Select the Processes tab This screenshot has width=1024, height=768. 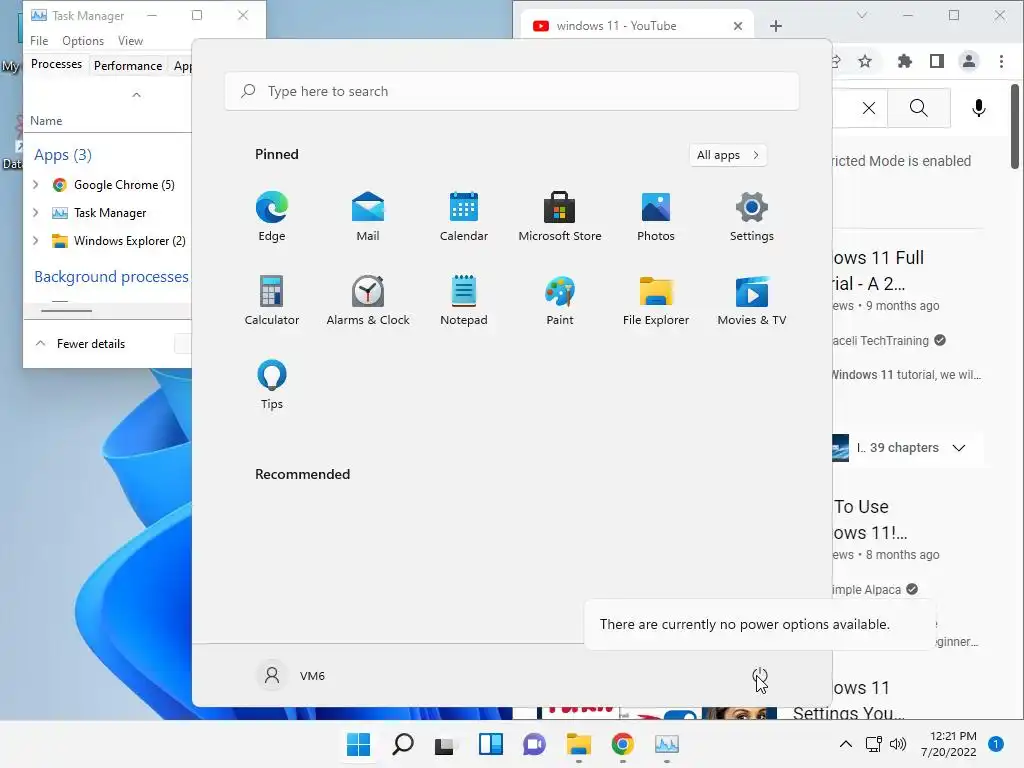[x=56, y=64]
